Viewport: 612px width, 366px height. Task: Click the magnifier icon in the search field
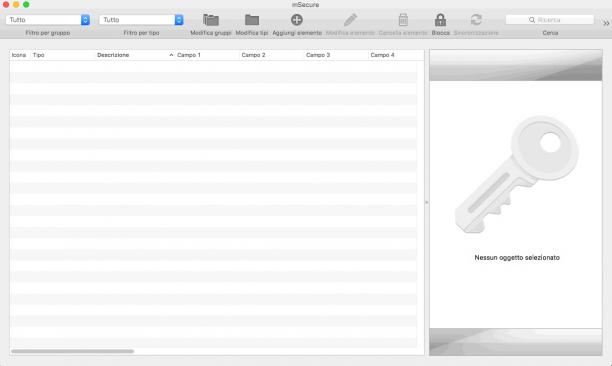[532, 20]
